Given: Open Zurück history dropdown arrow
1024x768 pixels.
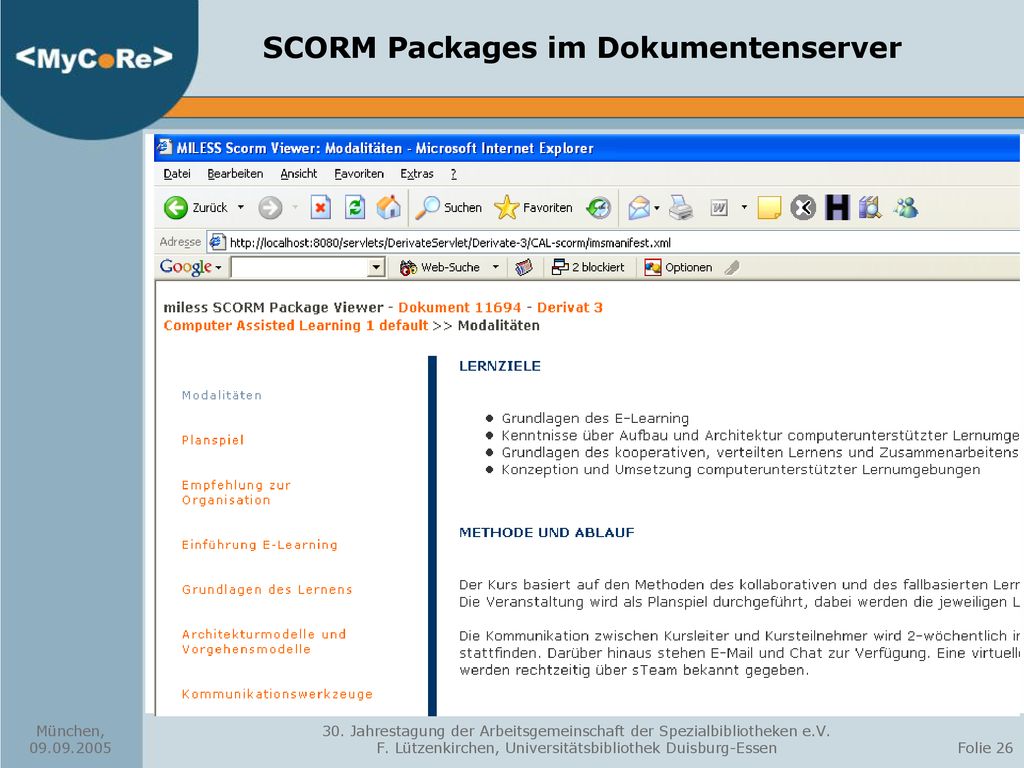Looking at the screenshot, I should coord(240,208).
